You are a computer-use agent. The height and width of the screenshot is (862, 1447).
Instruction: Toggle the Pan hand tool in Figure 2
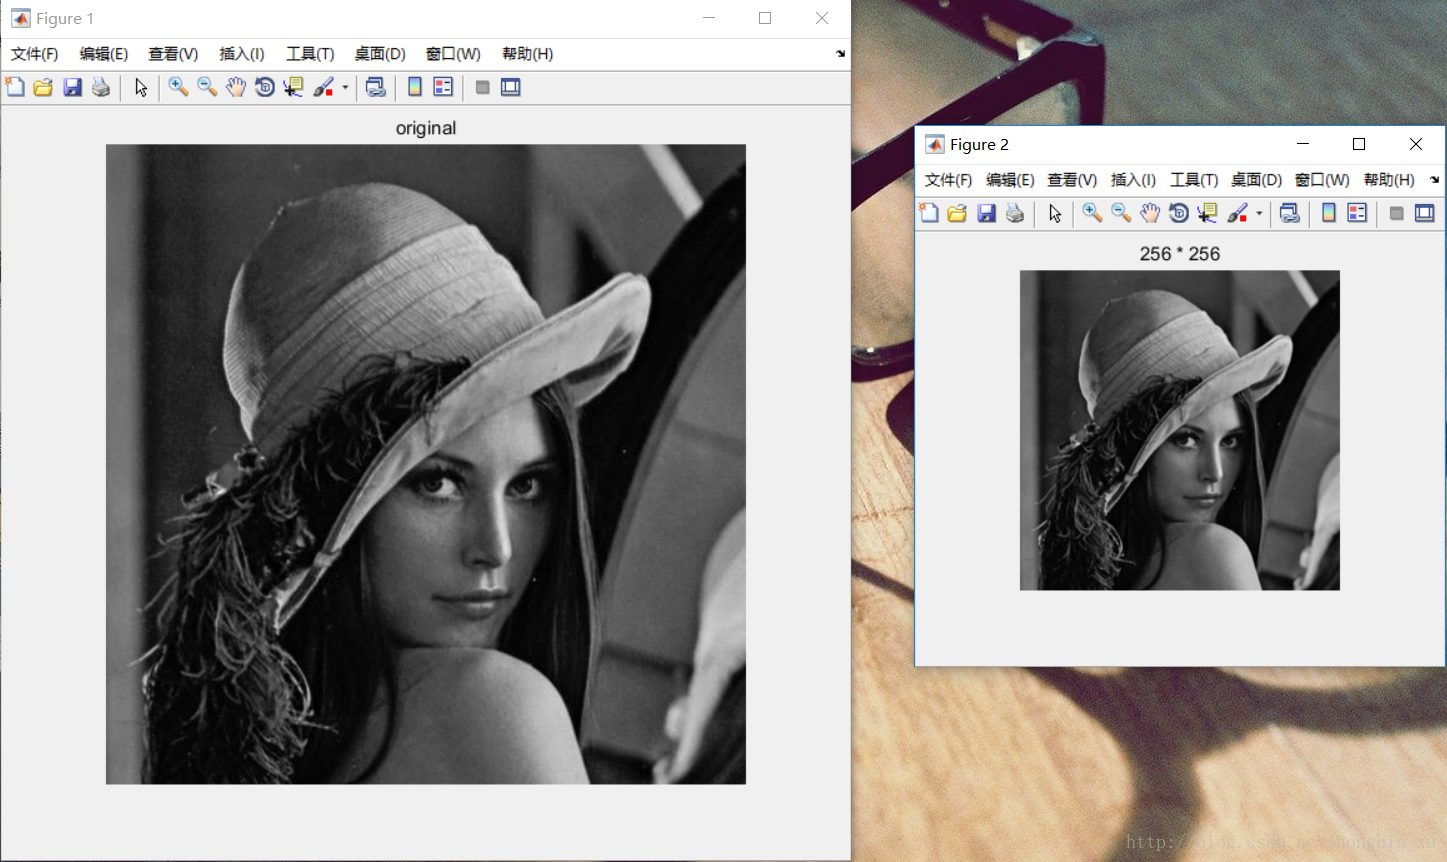pos(1150,213)
